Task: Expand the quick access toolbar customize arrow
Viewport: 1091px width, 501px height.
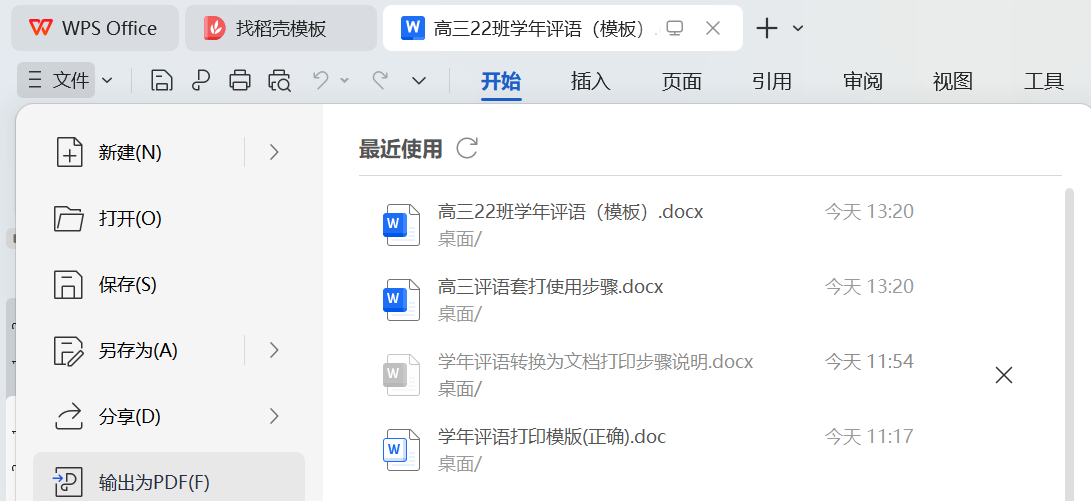Action: point(419,81)
